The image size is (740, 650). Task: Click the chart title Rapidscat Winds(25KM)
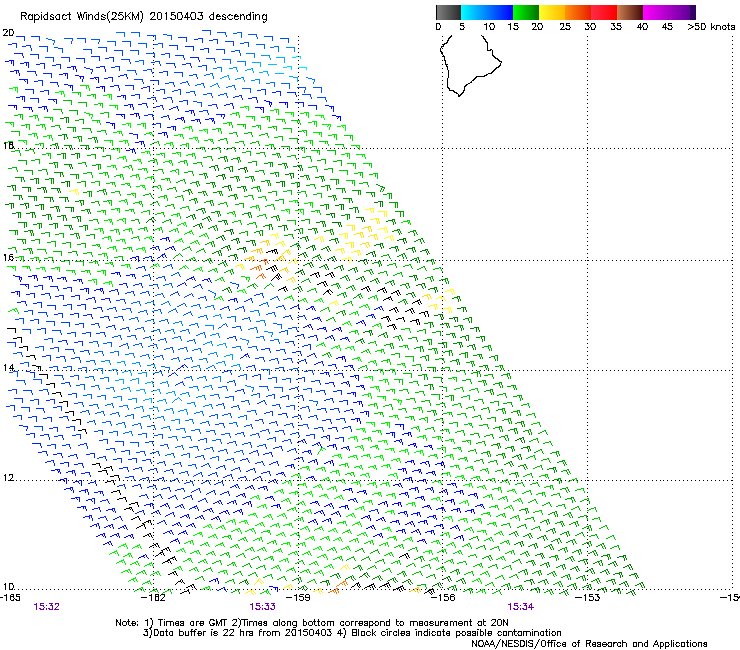pyautogui.click(x=82, y=17)
